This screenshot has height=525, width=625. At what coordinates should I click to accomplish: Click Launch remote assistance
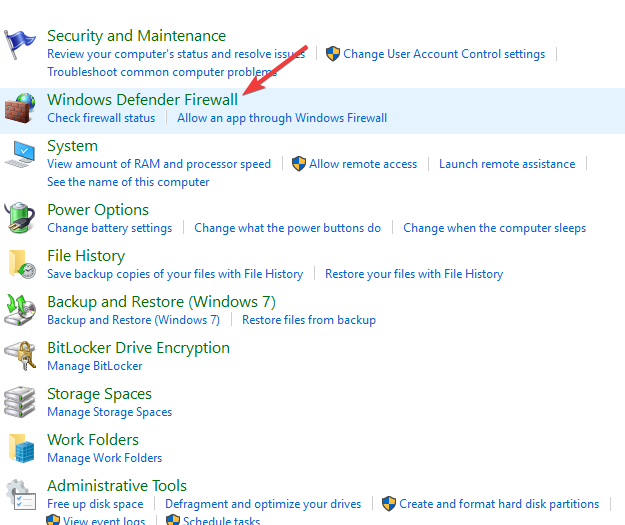(507, 164)
